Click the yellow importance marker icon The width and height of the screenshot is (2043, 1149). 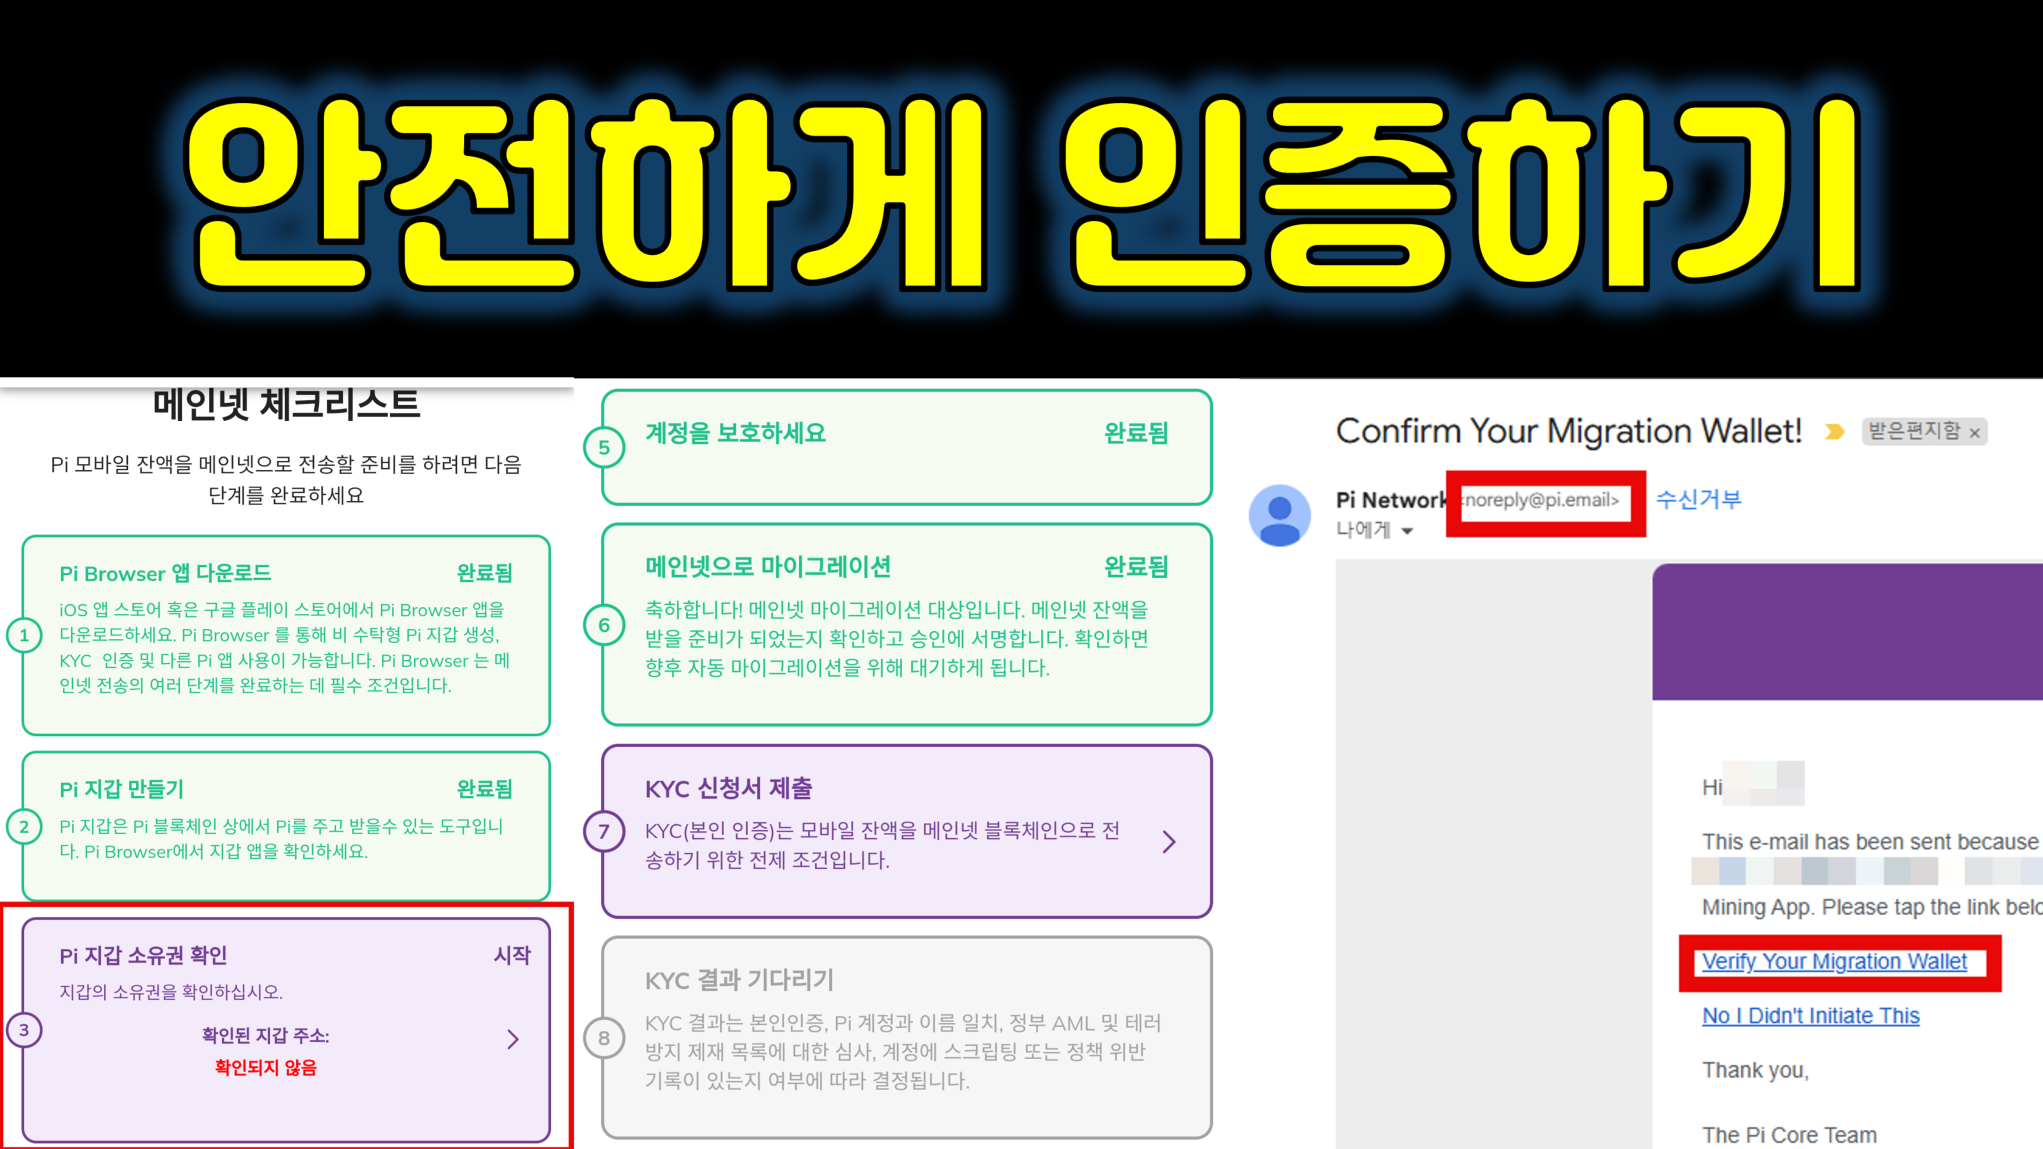pyautogui.click(x=1834, y=432)
